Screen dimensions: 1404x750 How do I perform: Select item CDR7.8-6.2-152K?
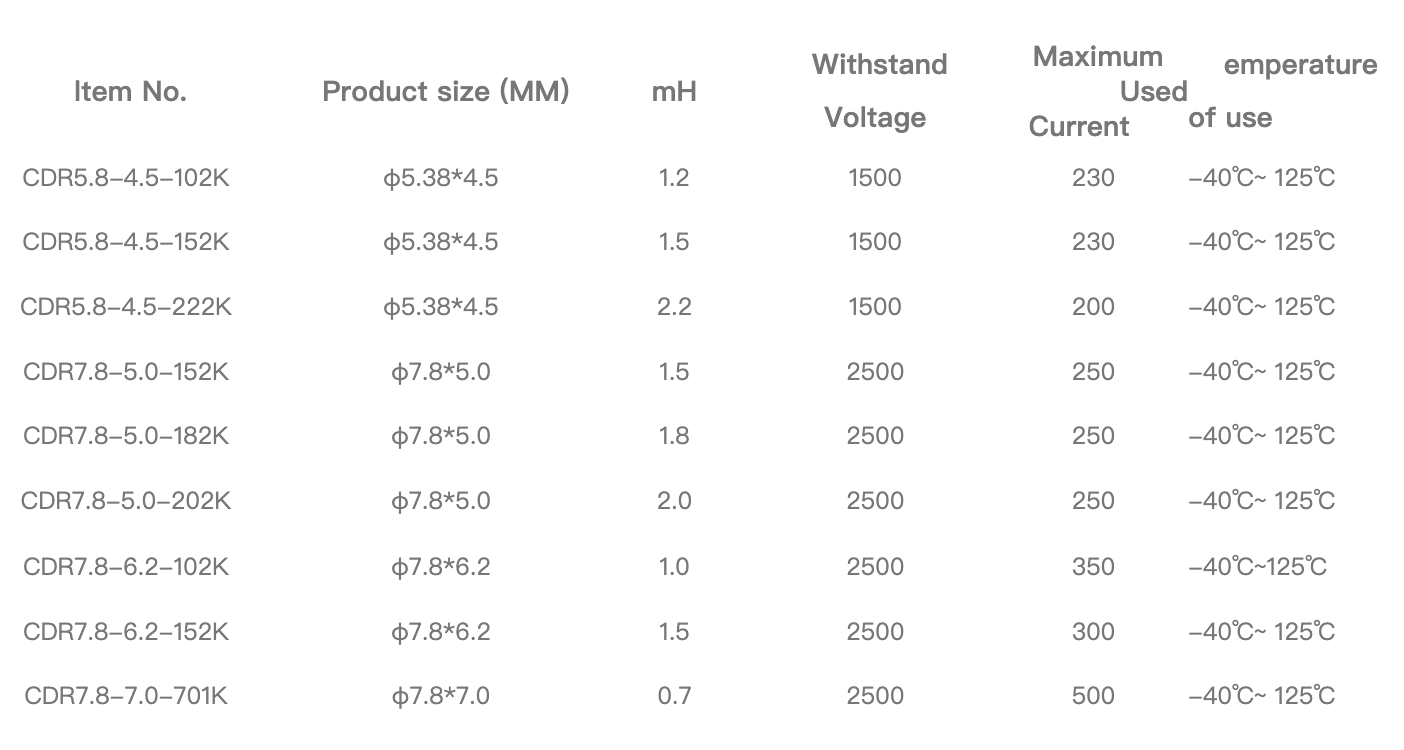pyautogui.click(x=126, y=632)
